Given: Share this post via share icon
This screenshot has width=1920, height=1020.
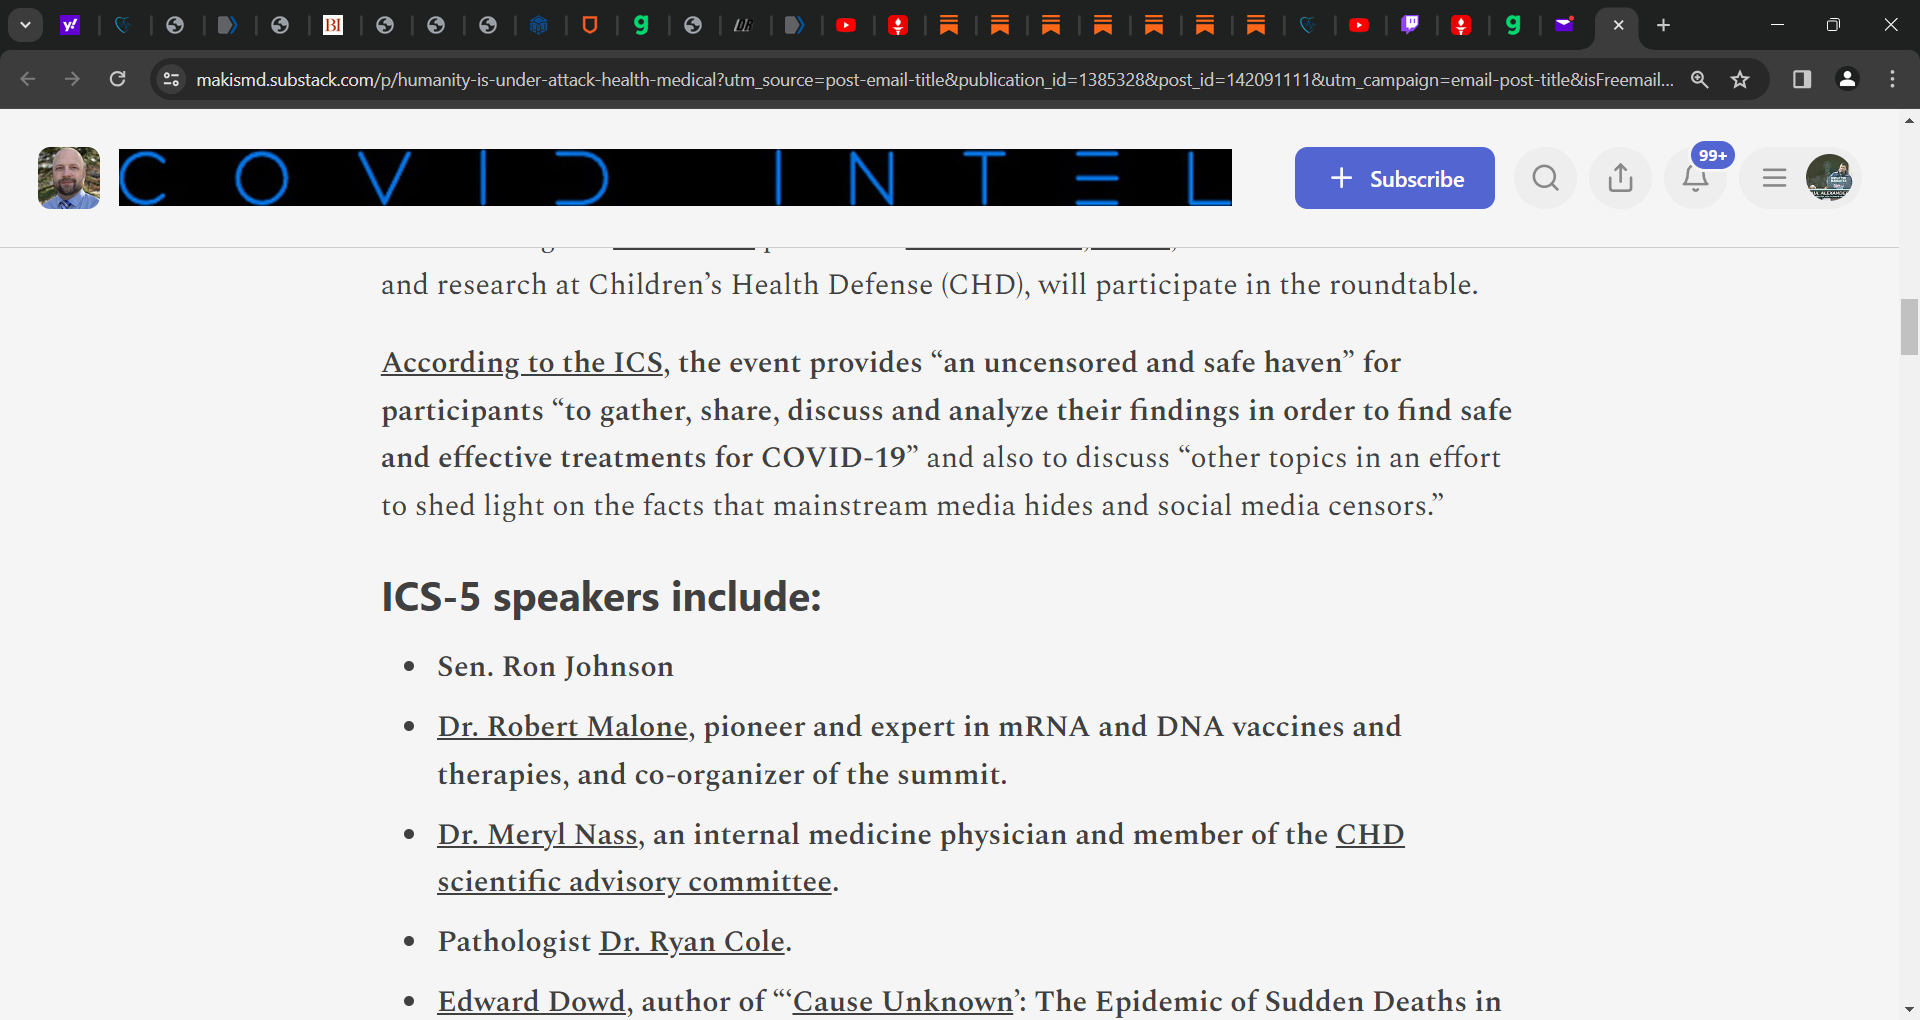Looking at the screenshot, I should (1621, 178).
